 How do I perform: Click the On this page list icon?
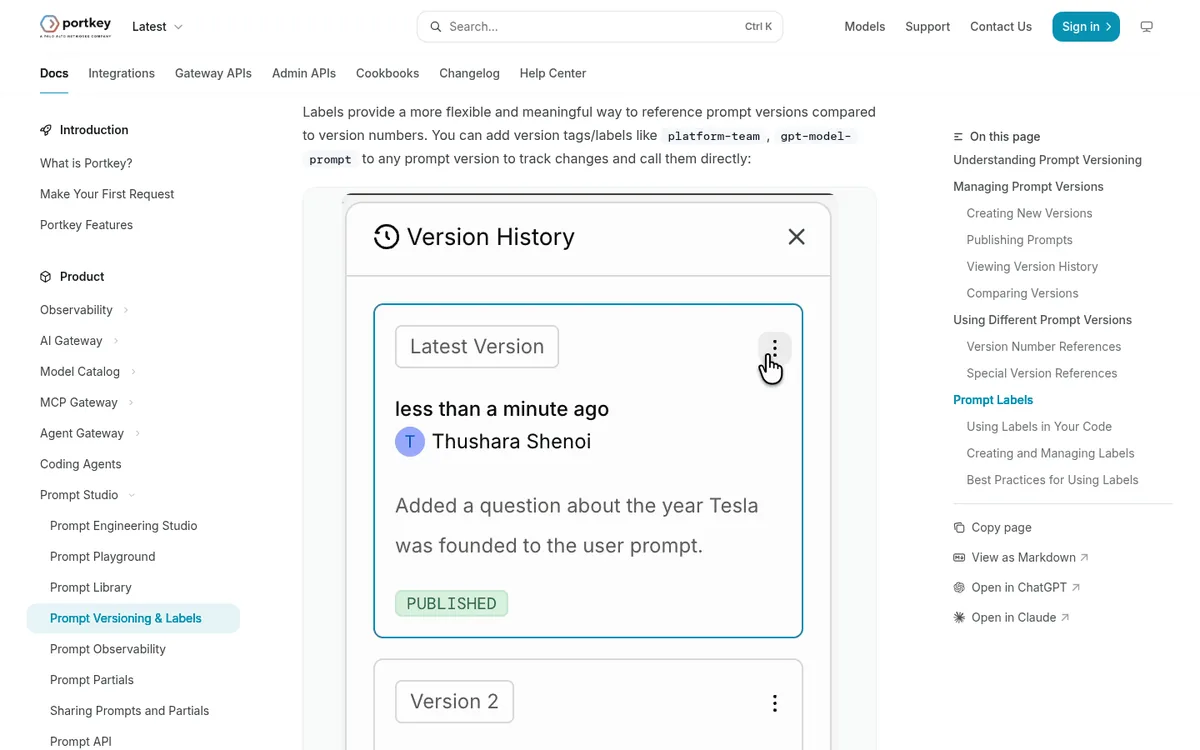coord(959,137)
